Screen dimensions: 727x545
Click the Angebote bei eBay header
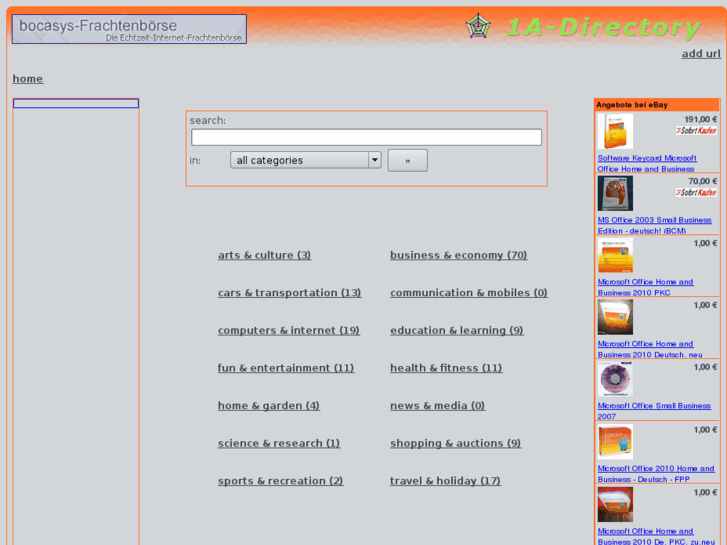click(657, 105)
